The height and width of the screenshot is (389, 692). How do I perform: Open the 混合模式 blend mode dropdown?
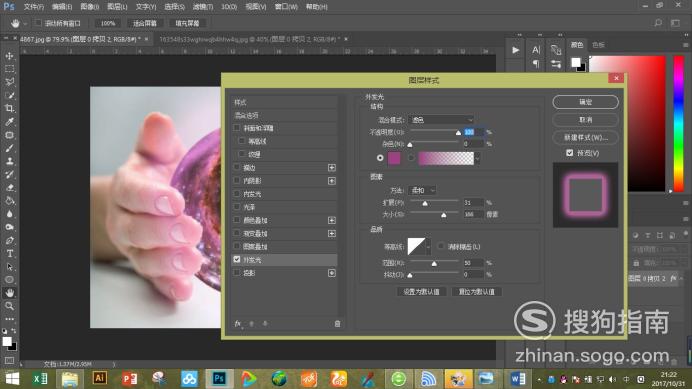tap(441, 120)
